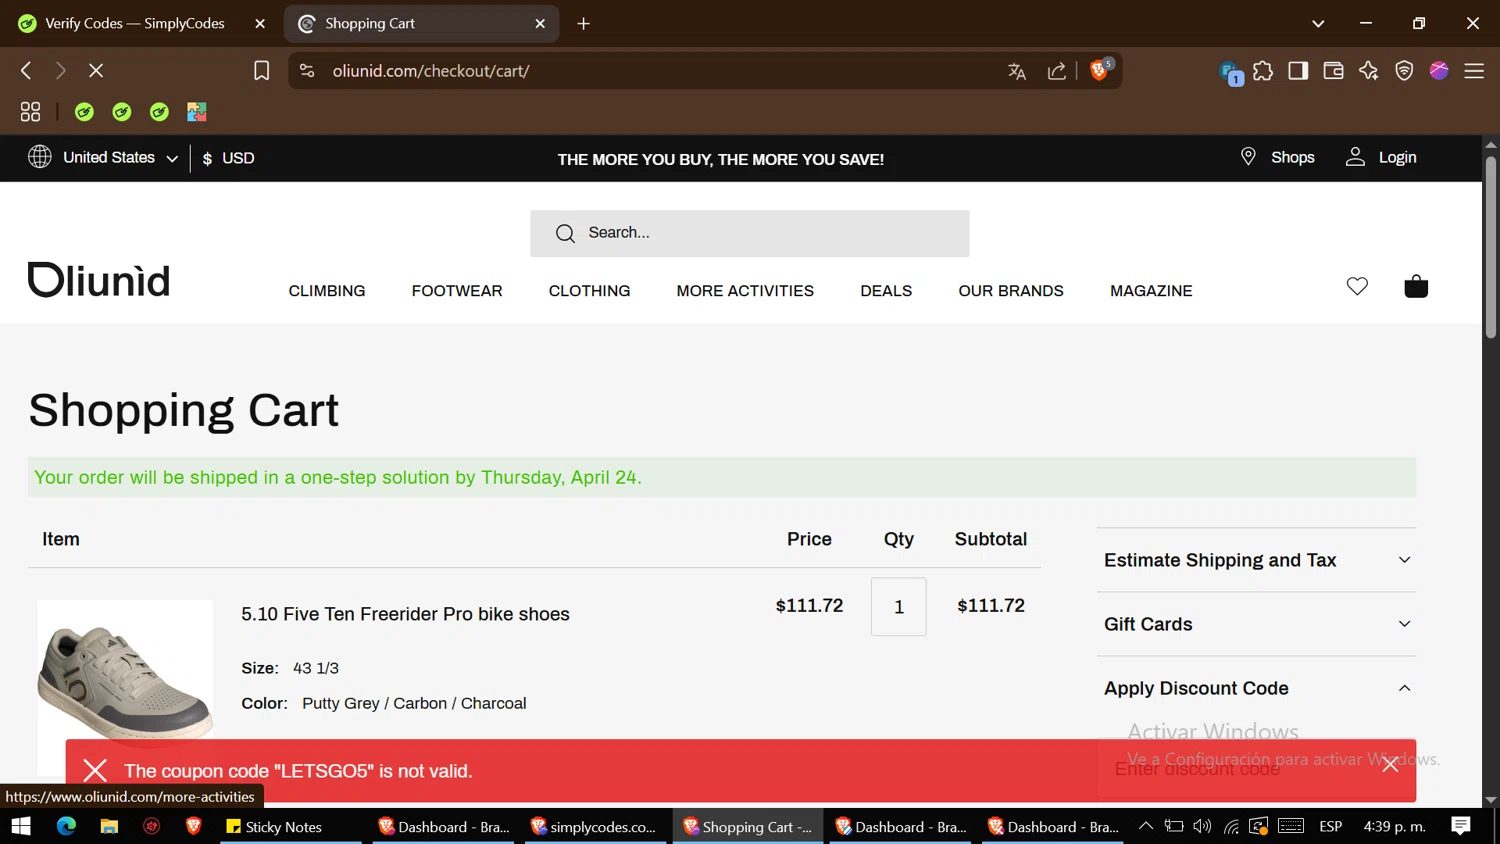Switch to Sticky Notes in taskbar
This screenshot has width=1500, height=844.
[290, 826]
